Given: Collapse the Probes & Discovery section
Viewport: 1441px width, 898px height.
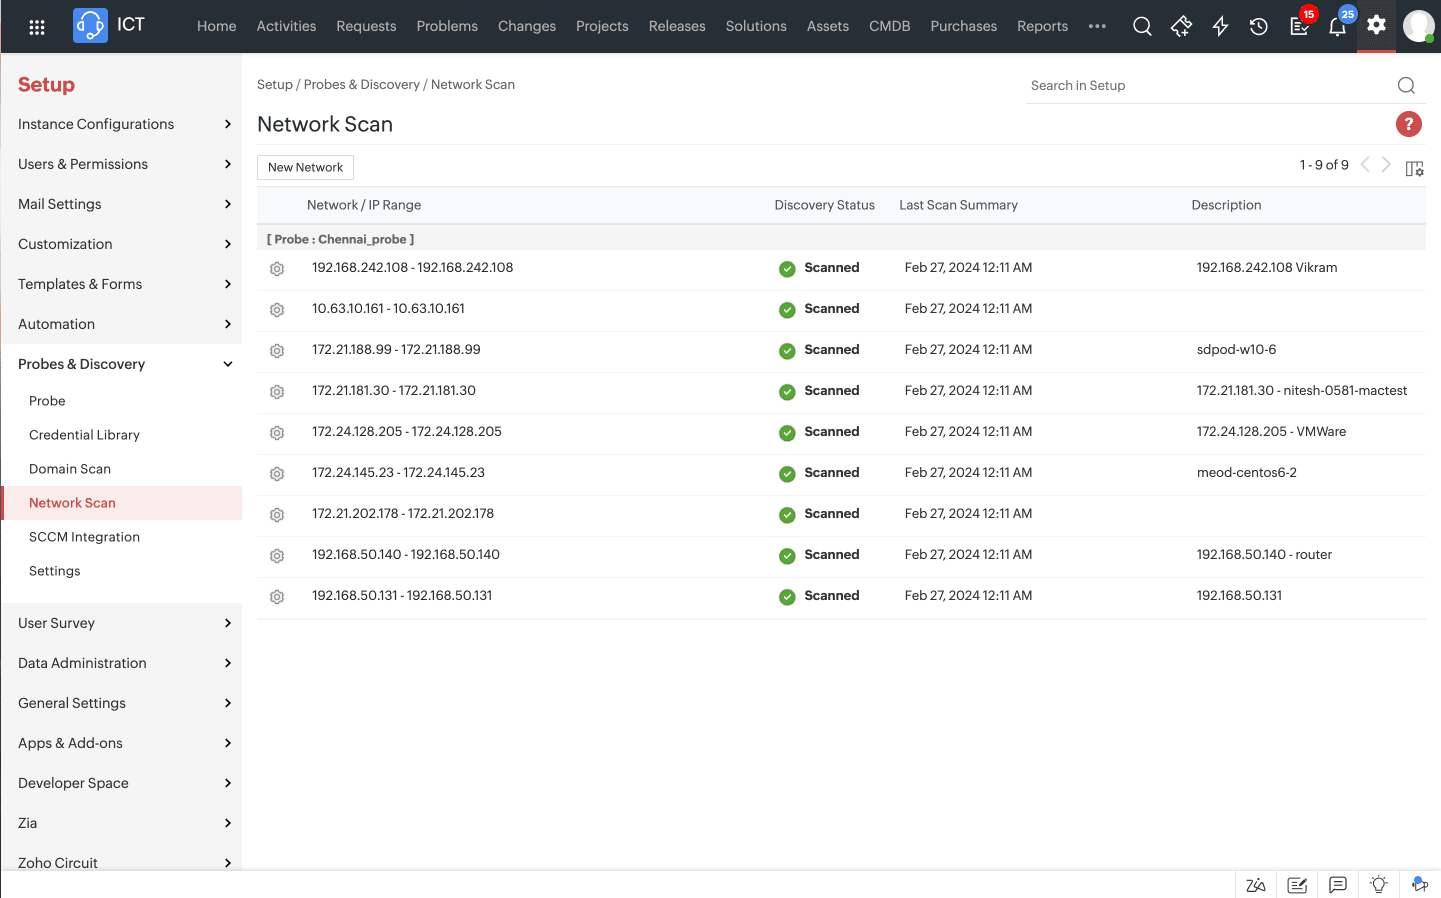Looking at the screenshot, I should tap(228, 364).
